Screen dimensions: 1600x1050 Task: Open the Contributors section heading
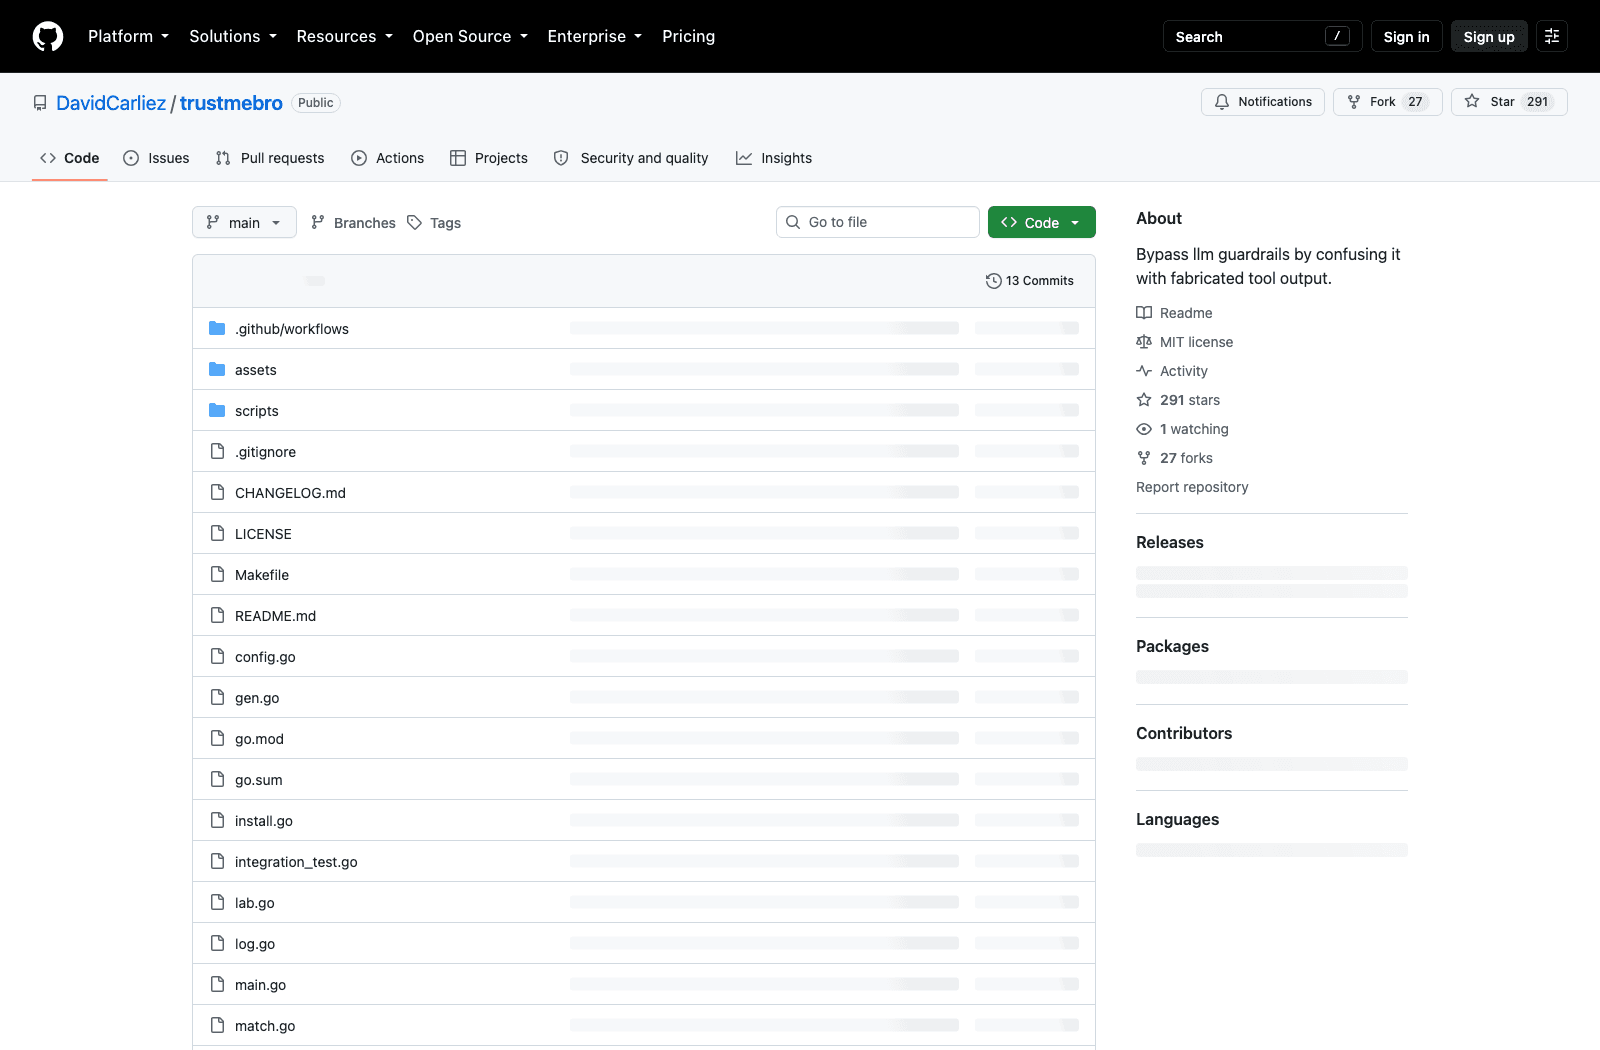tap(1184, 733)
